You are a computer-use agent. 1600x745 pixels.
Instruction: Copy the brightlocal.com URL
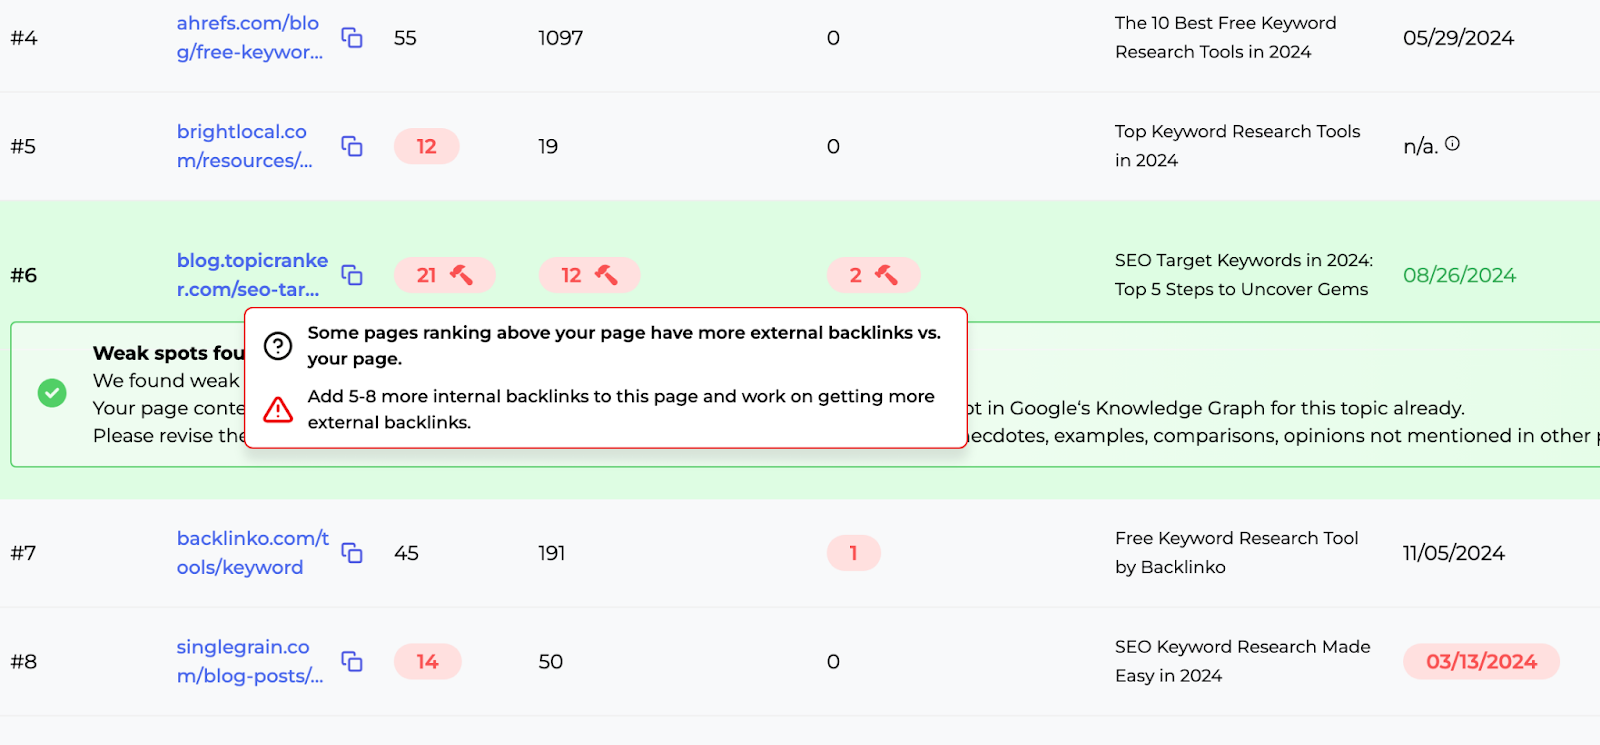tap(352, 146)
